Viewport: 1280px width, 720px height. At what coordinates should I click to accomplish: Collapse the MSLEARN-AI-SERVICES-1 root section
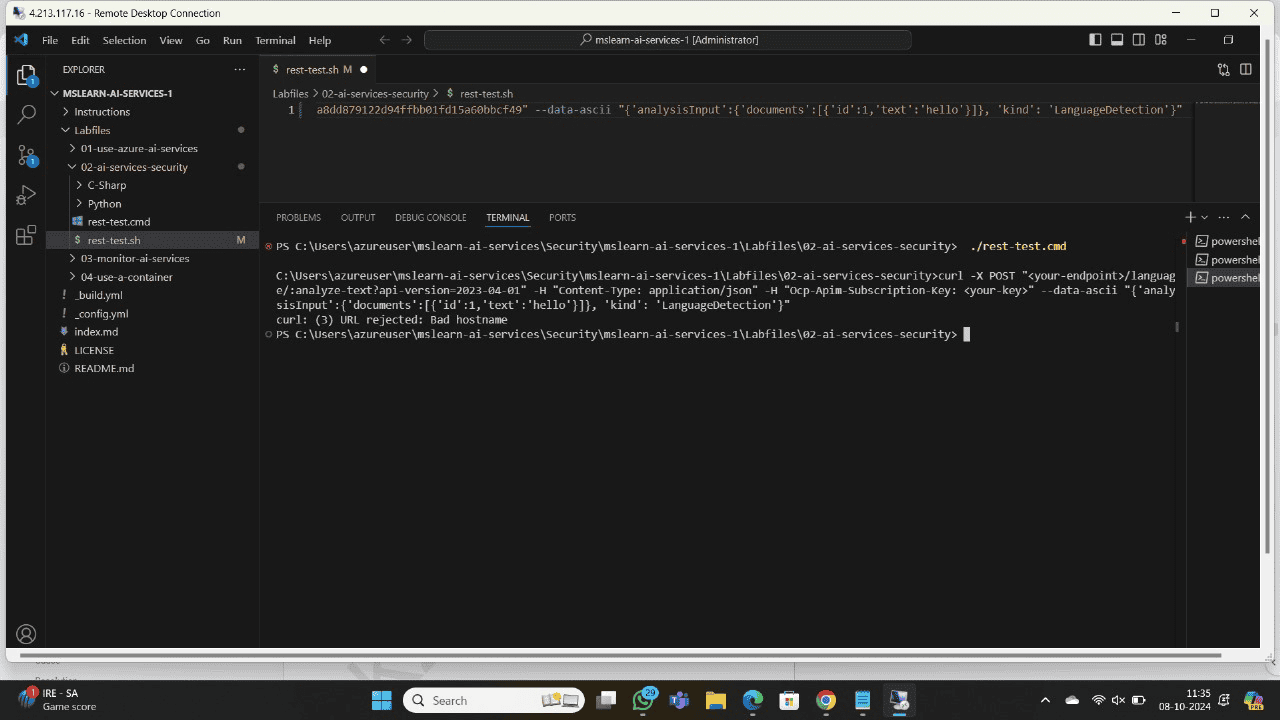click(118, 93)
